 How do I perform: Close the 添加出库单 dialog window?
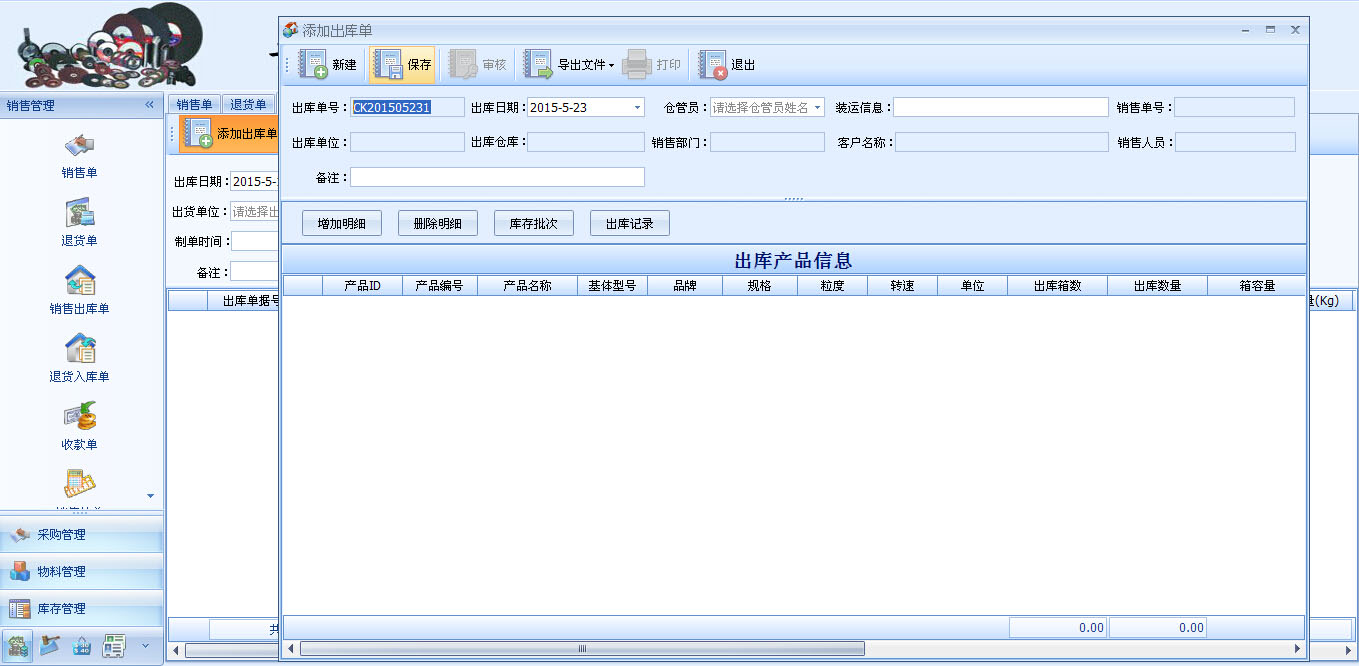point(1295,30)
